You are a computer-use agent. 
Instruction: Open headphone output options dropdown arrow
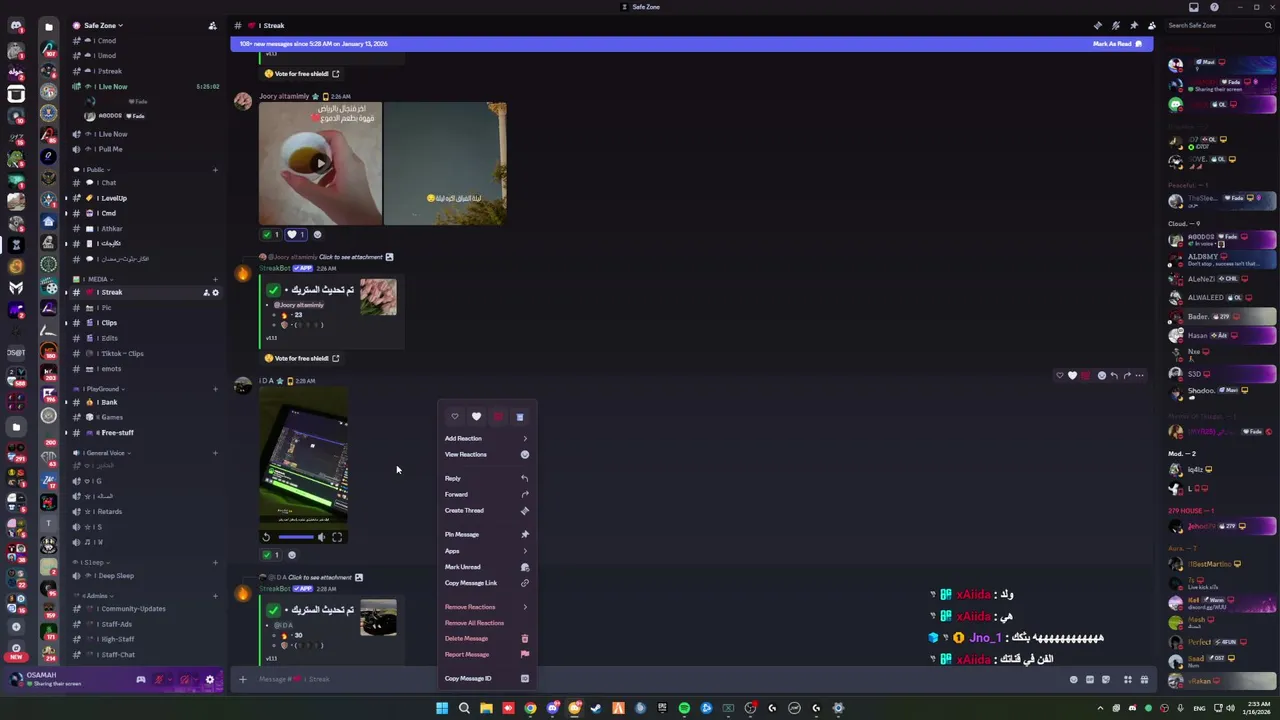[x=195, y=680]
